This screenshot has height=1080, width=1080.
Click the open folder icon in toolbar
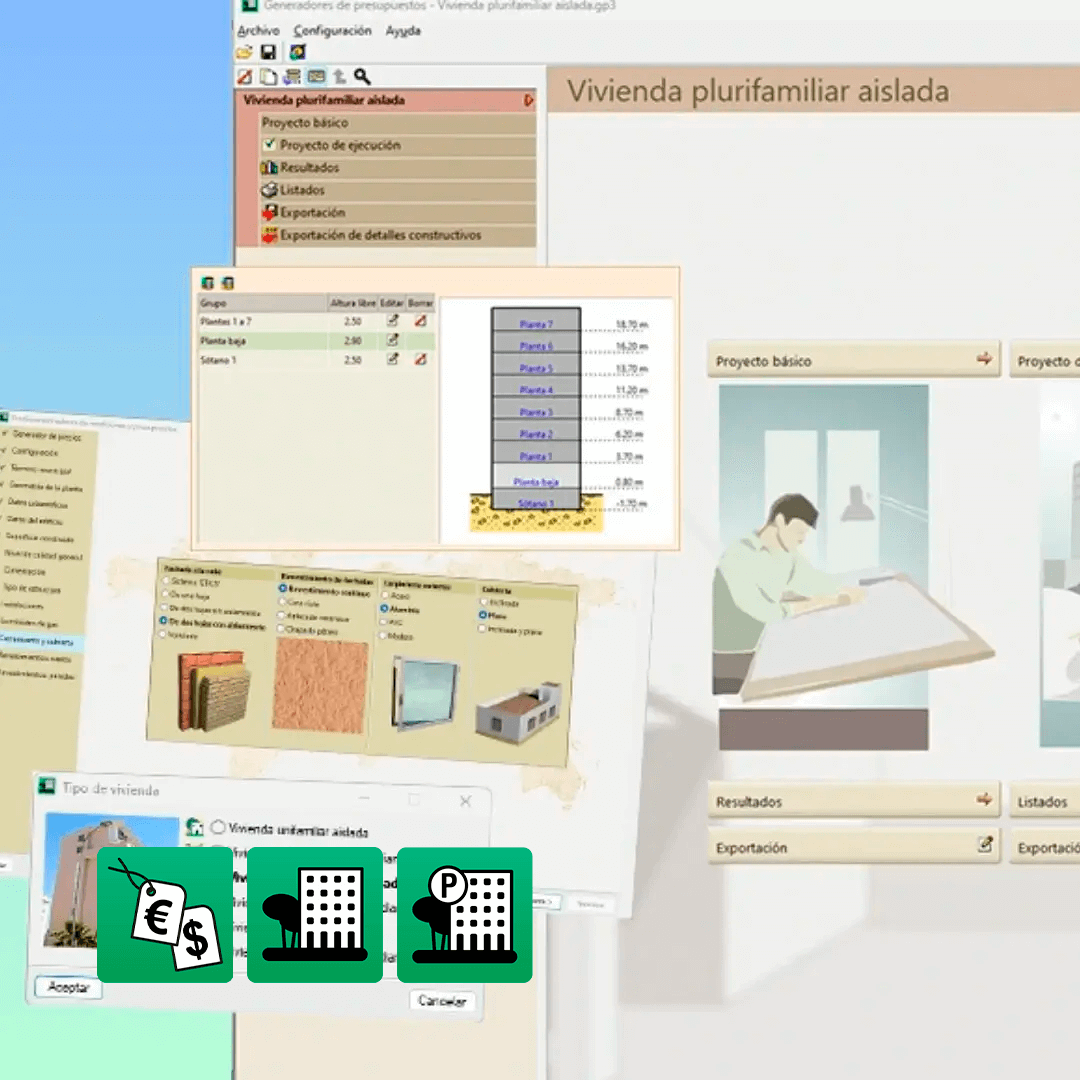(x=244, y=52)
